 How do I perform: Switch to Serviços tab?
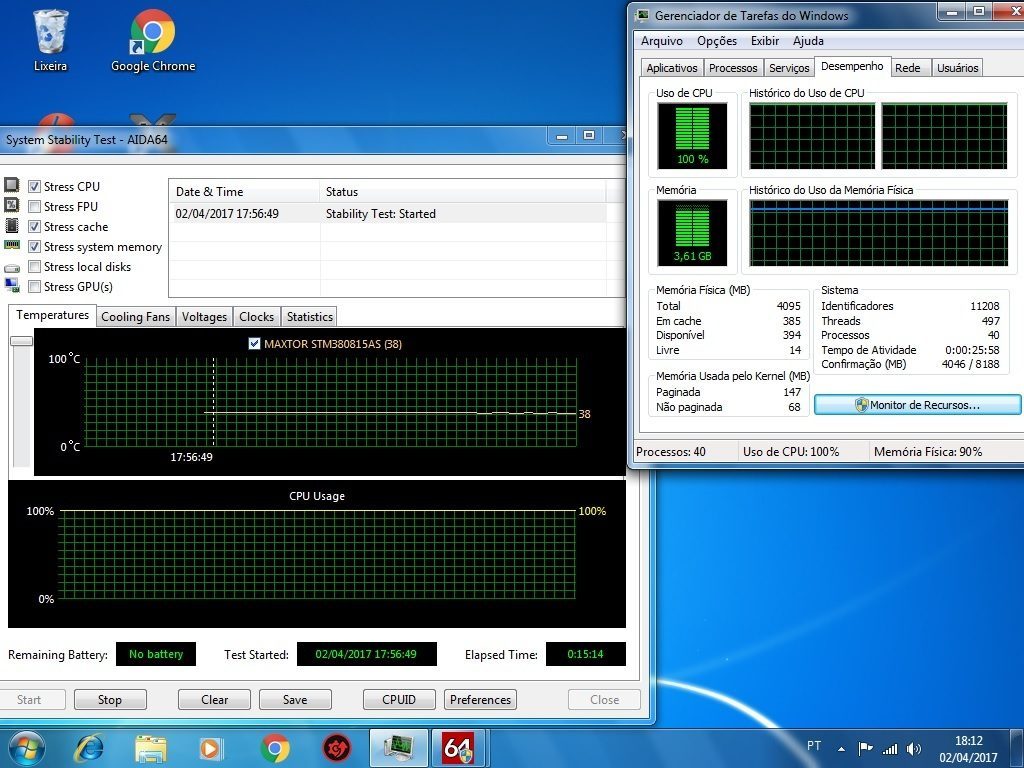[789, 68]
